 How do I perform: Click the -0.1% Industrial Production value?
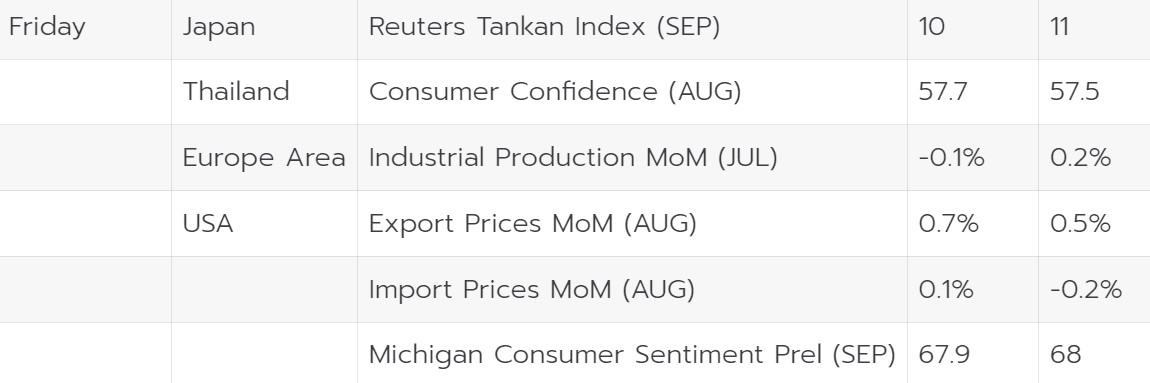coord(951,158)
